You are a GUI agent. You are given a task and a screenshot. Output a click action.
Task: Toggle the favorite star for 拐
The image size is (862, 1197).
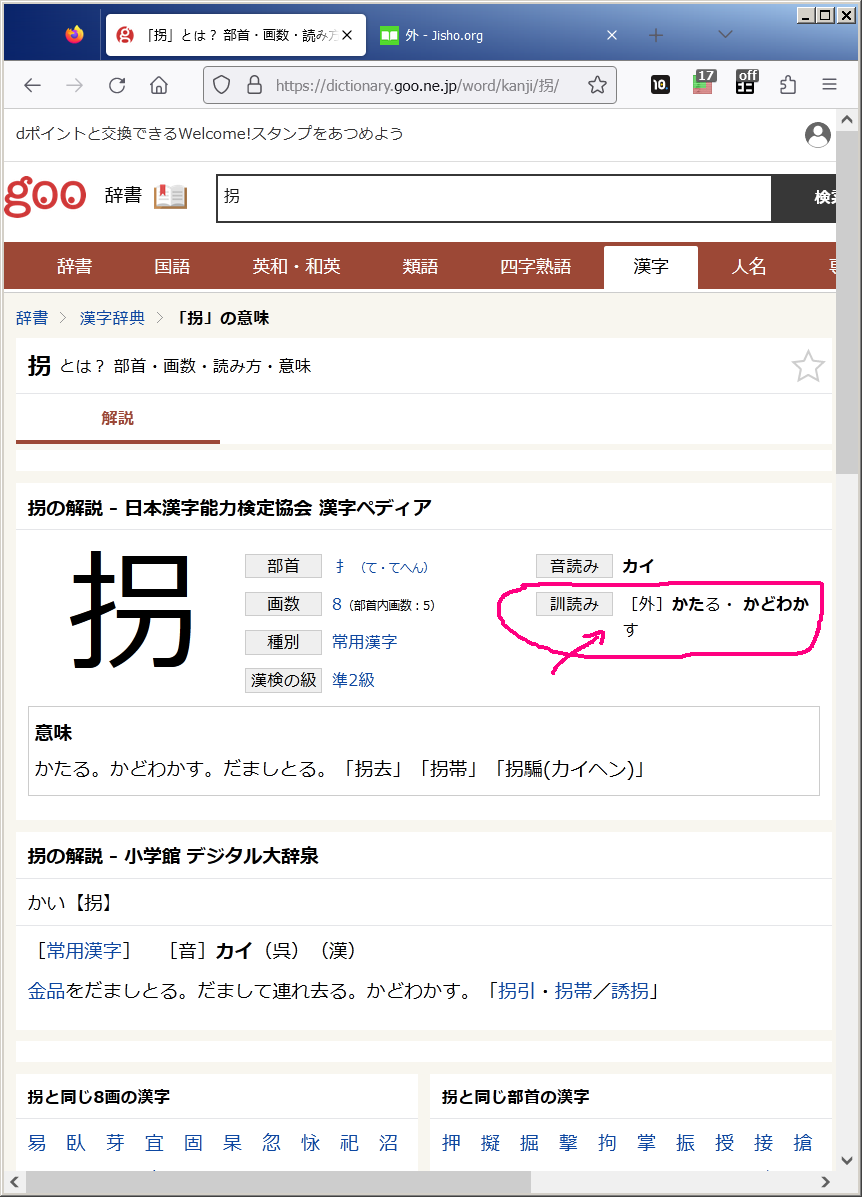[x=808, y=367]
